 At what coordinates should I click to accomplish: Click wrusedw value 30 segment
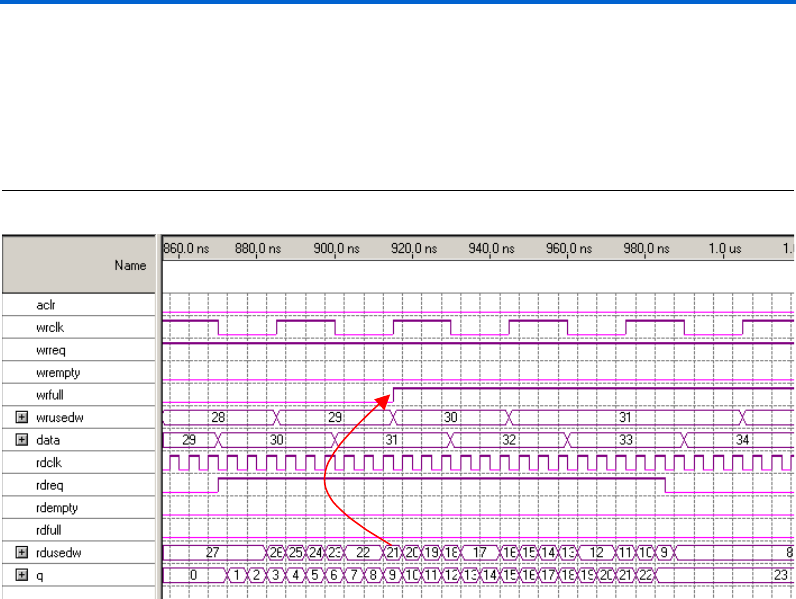tap(451, 417)
